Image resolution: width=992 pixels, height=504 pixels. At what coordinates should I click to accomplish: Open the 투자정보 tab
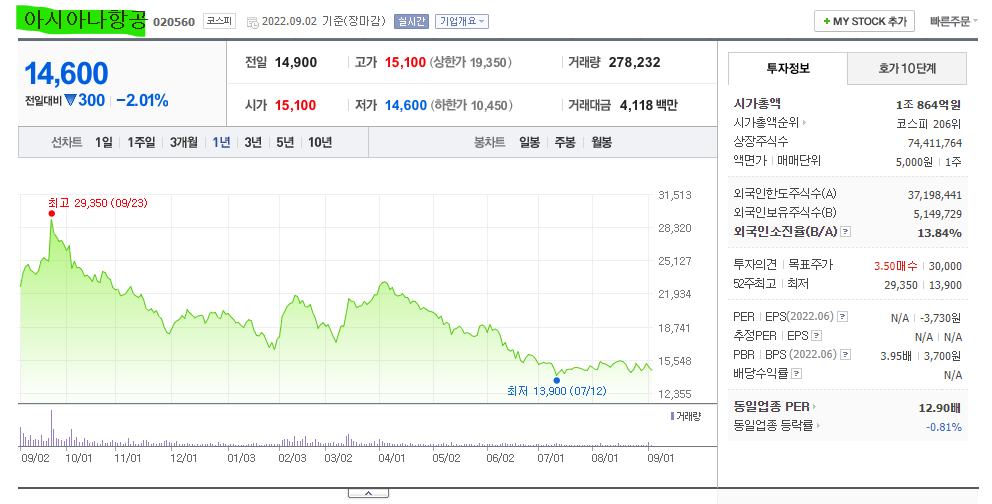(788, 68)
